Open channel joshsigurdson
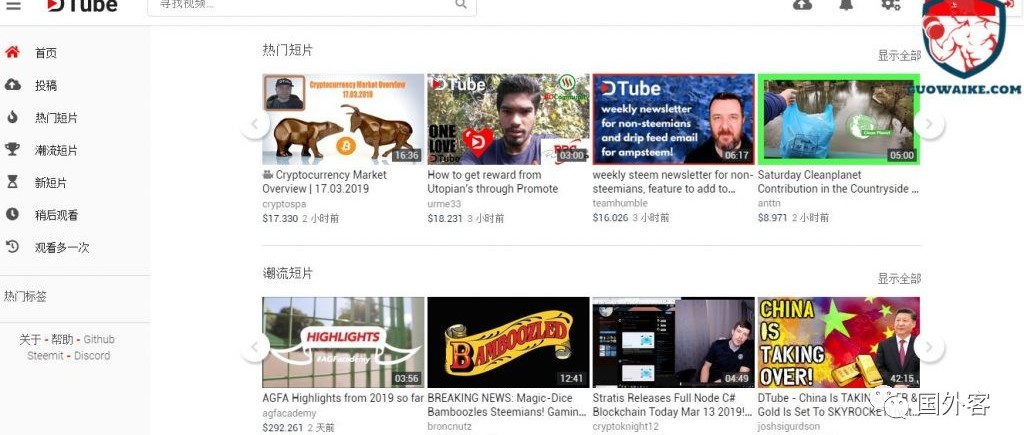Image resolution: width=1024 pixels, height=435 pixels. coord(788,427)
